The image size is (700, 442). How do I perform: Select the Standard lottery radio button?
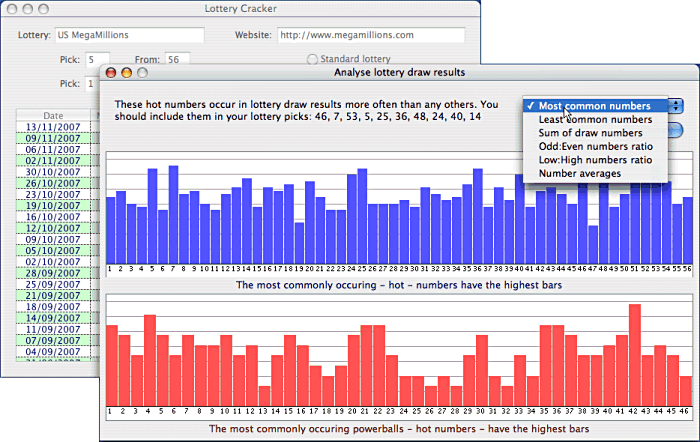[x=313, y=60]
